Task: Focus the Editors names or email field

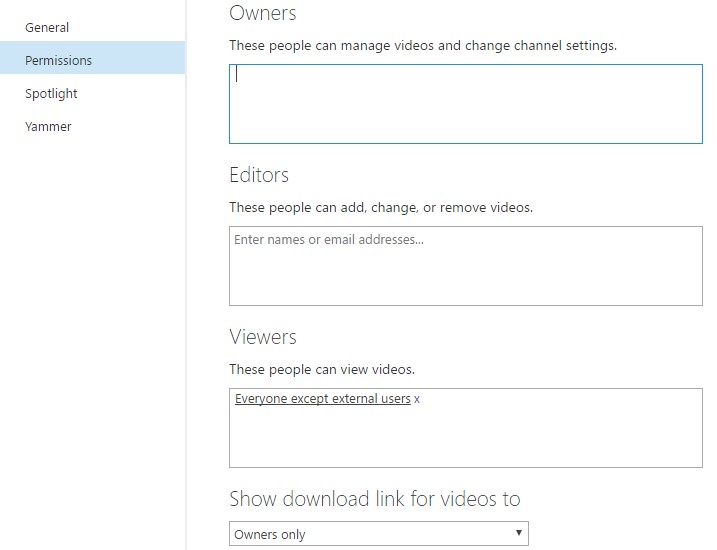Action: pyautogui.click(x=466, y=266)
